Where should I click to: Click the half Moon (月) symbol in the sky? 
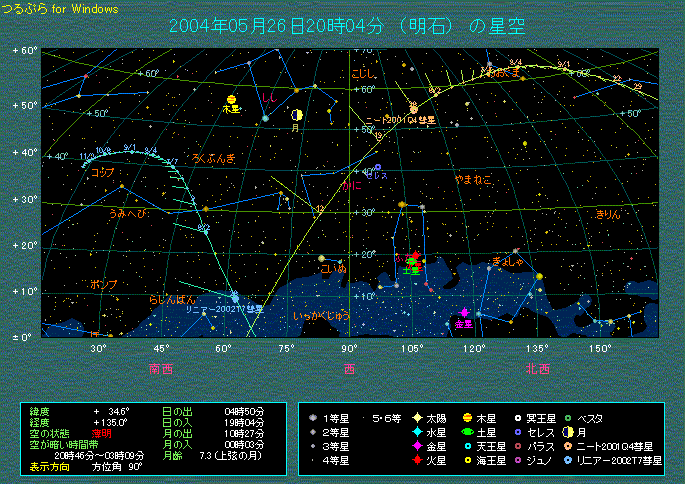[296, 116]
